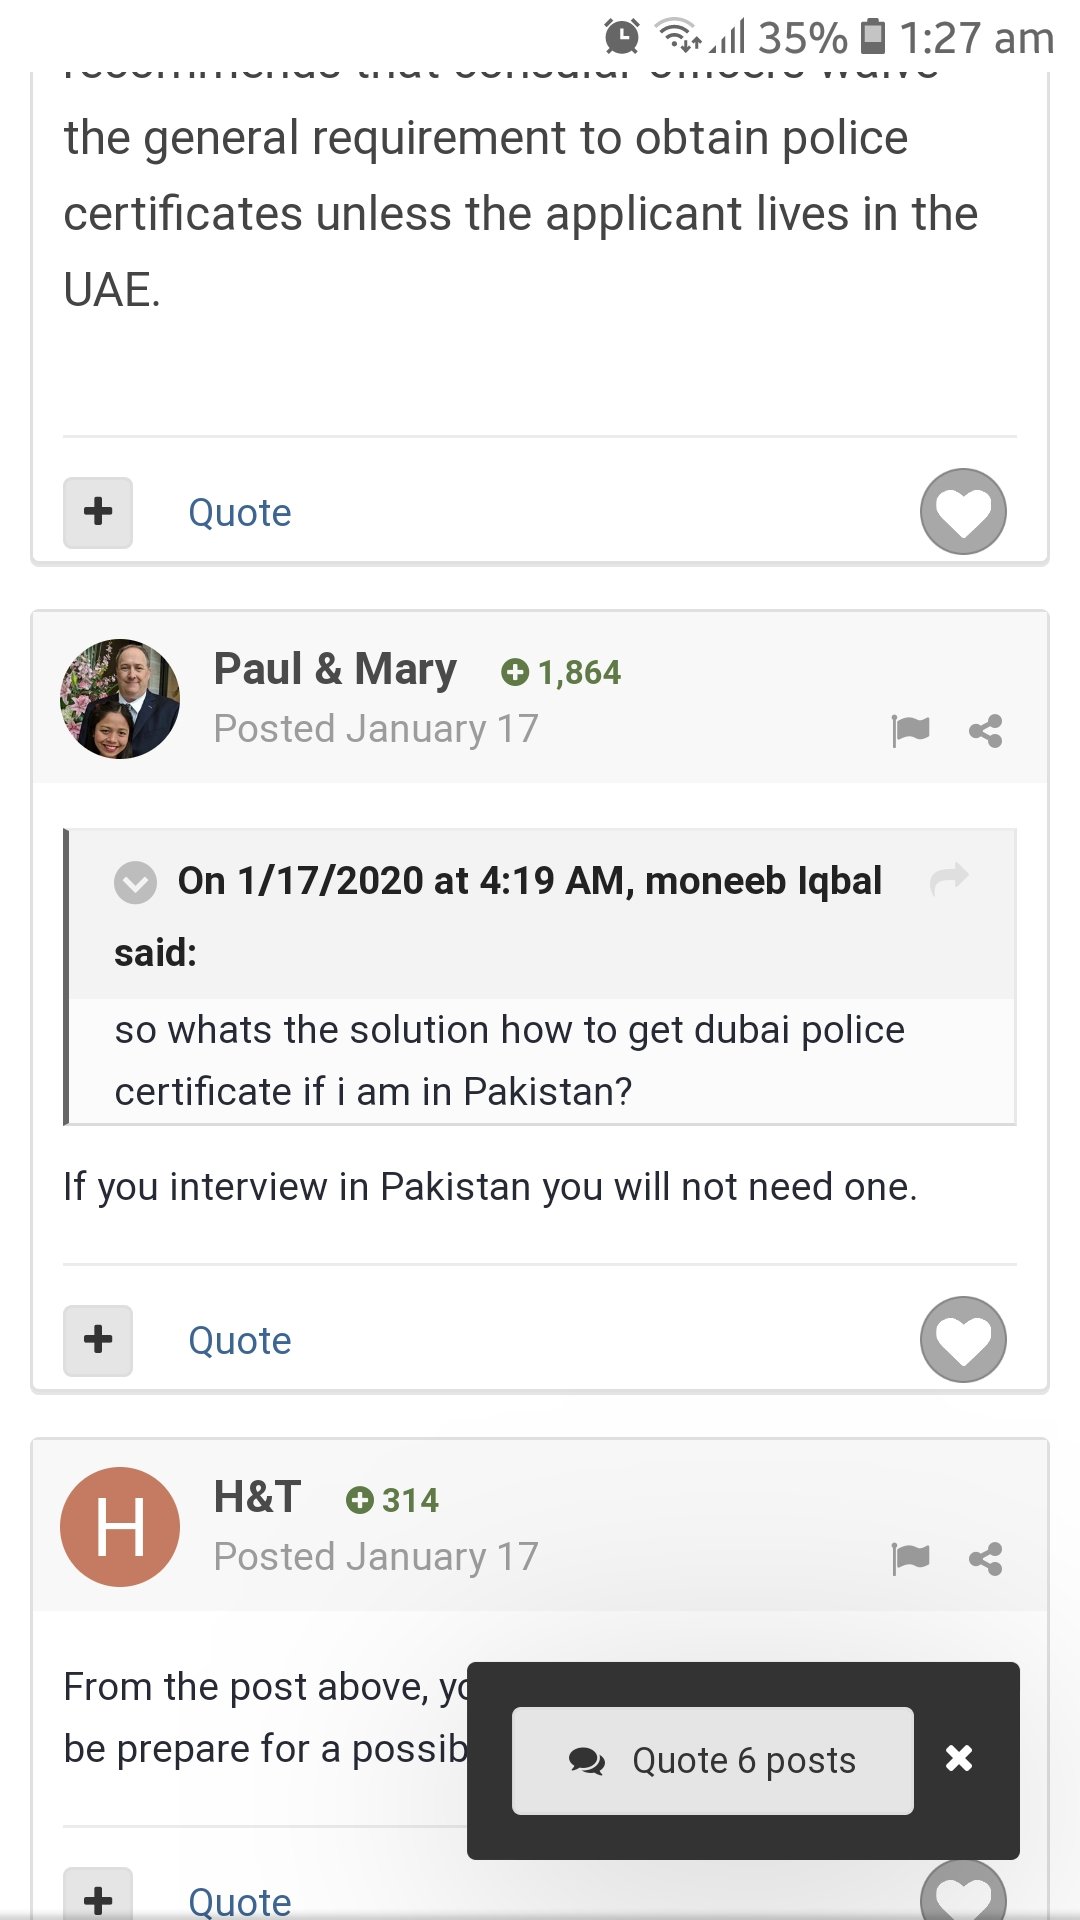Image resolution: width=1080 pixels, height=1920 pixels.
Task: Dismiss the multiquote popup with X
Action: [x=959, y=1758]
